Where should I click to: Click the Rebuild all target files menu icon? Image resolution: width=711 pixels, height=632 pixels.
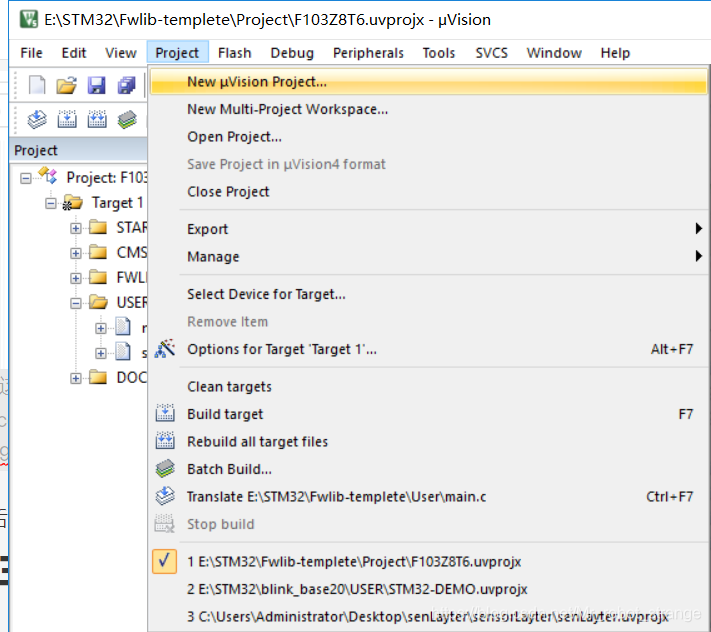(165, 441)
